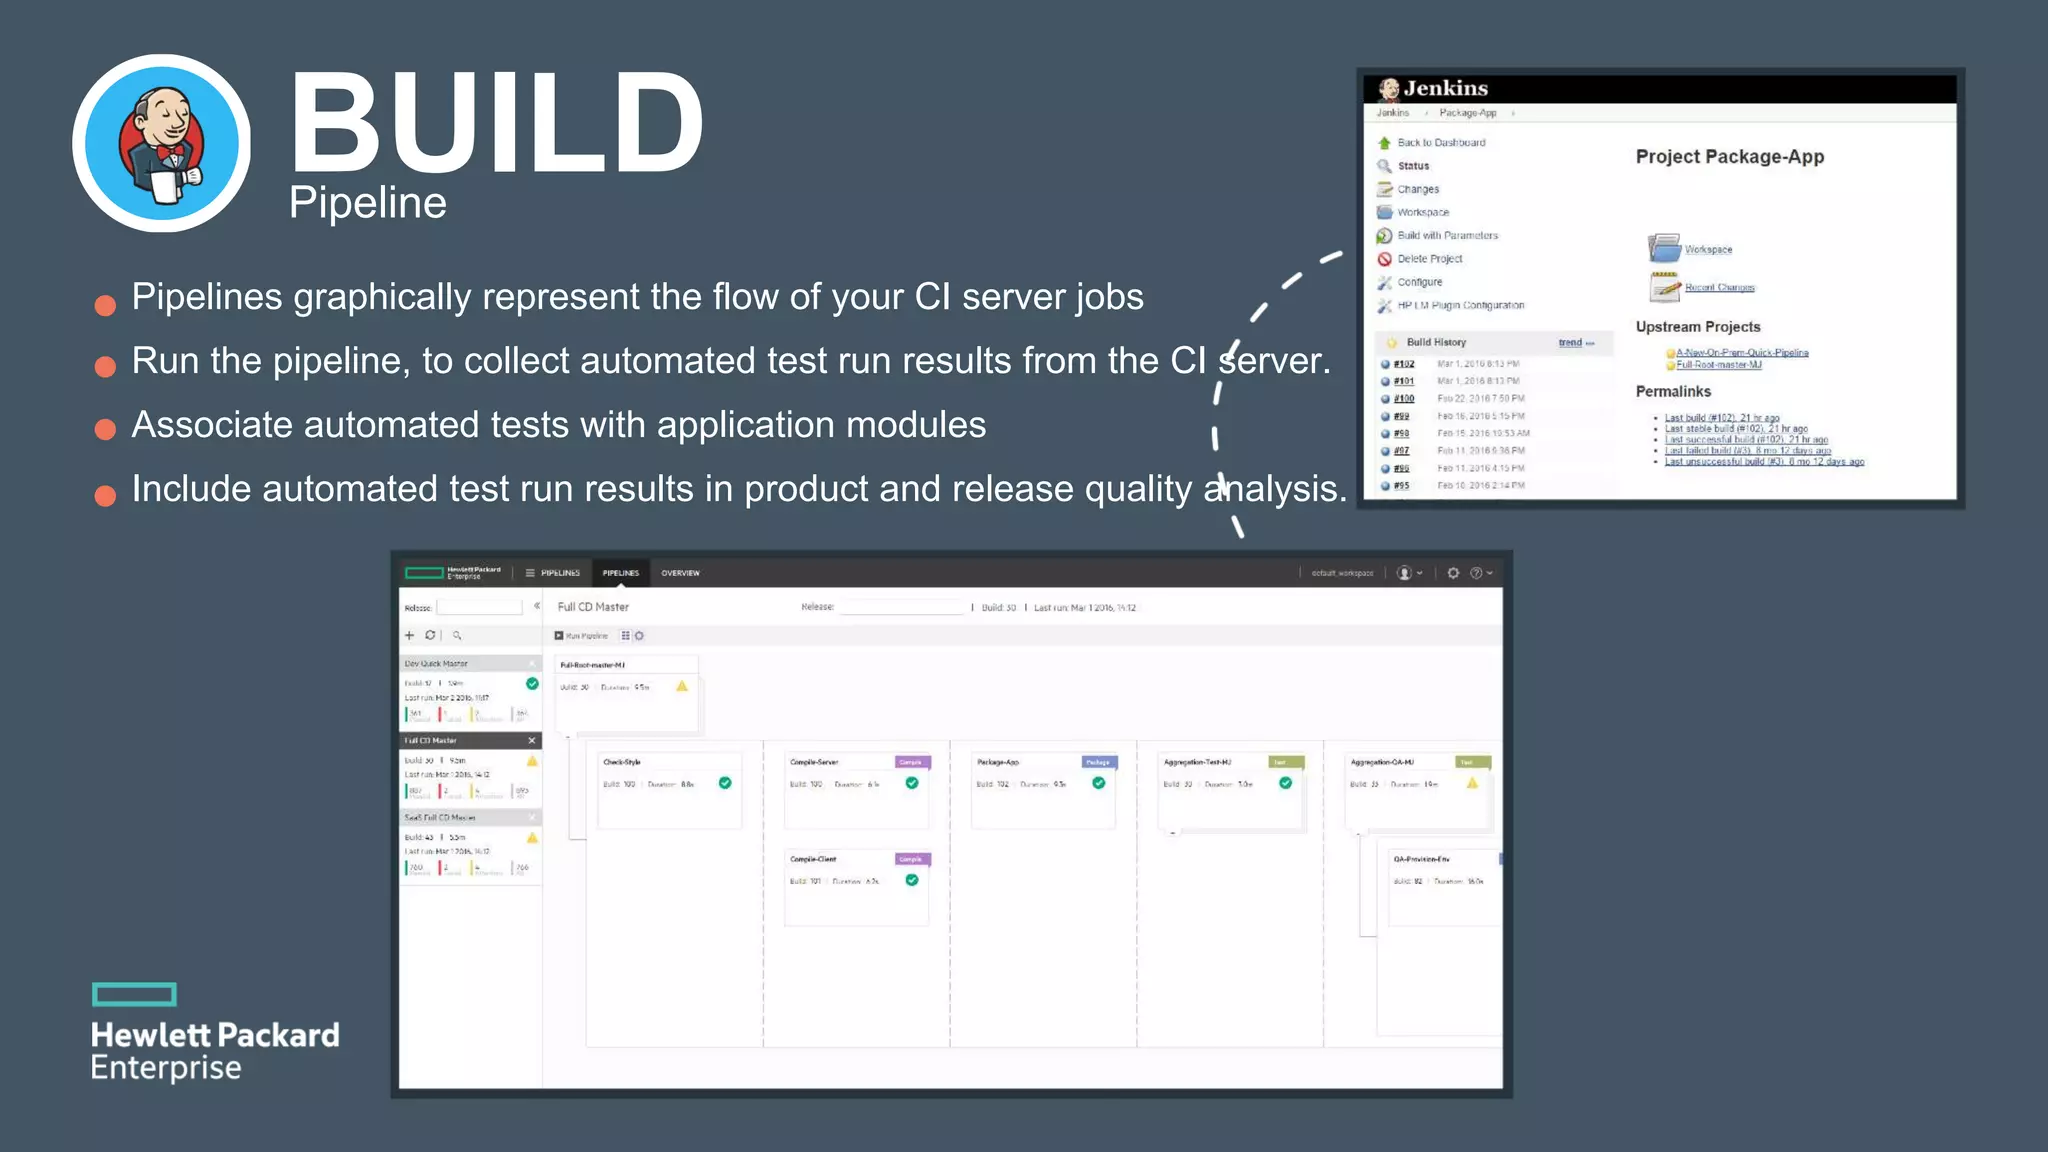The width and height of the screenshot is (2048, 1152).
Task: Click green check status on Check-Style job
Action: (x=725, y=783)
